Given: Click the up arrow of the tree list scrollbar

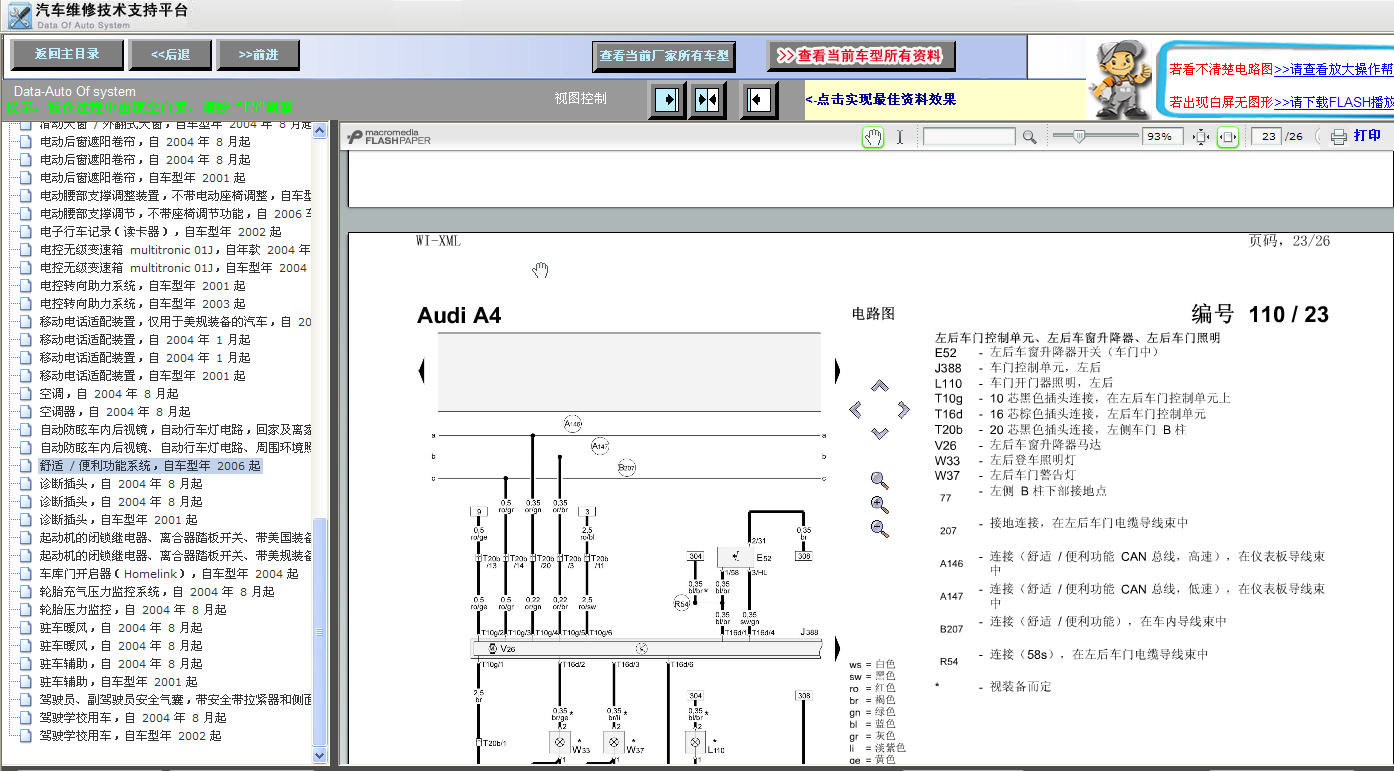Looking at the screenshot, I should (x=320, y=130).
